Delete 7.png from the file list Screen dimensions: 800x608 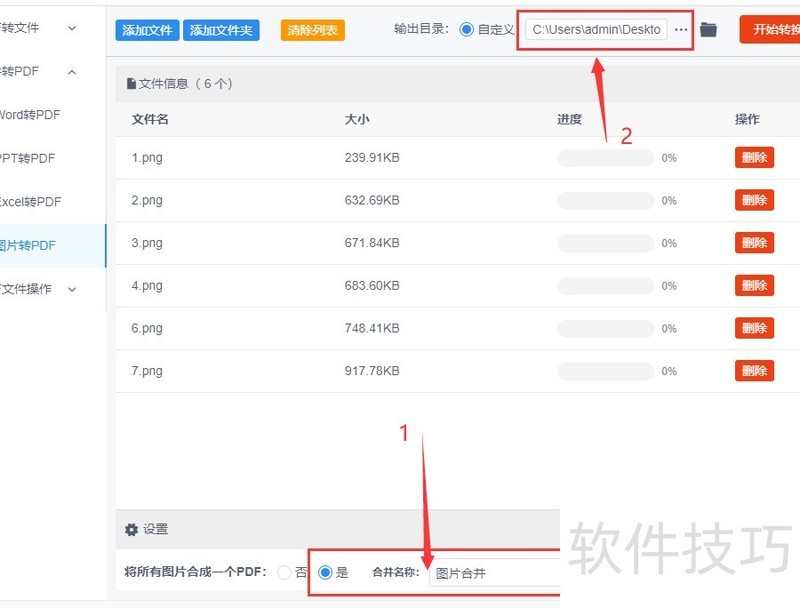click(753, 370)
